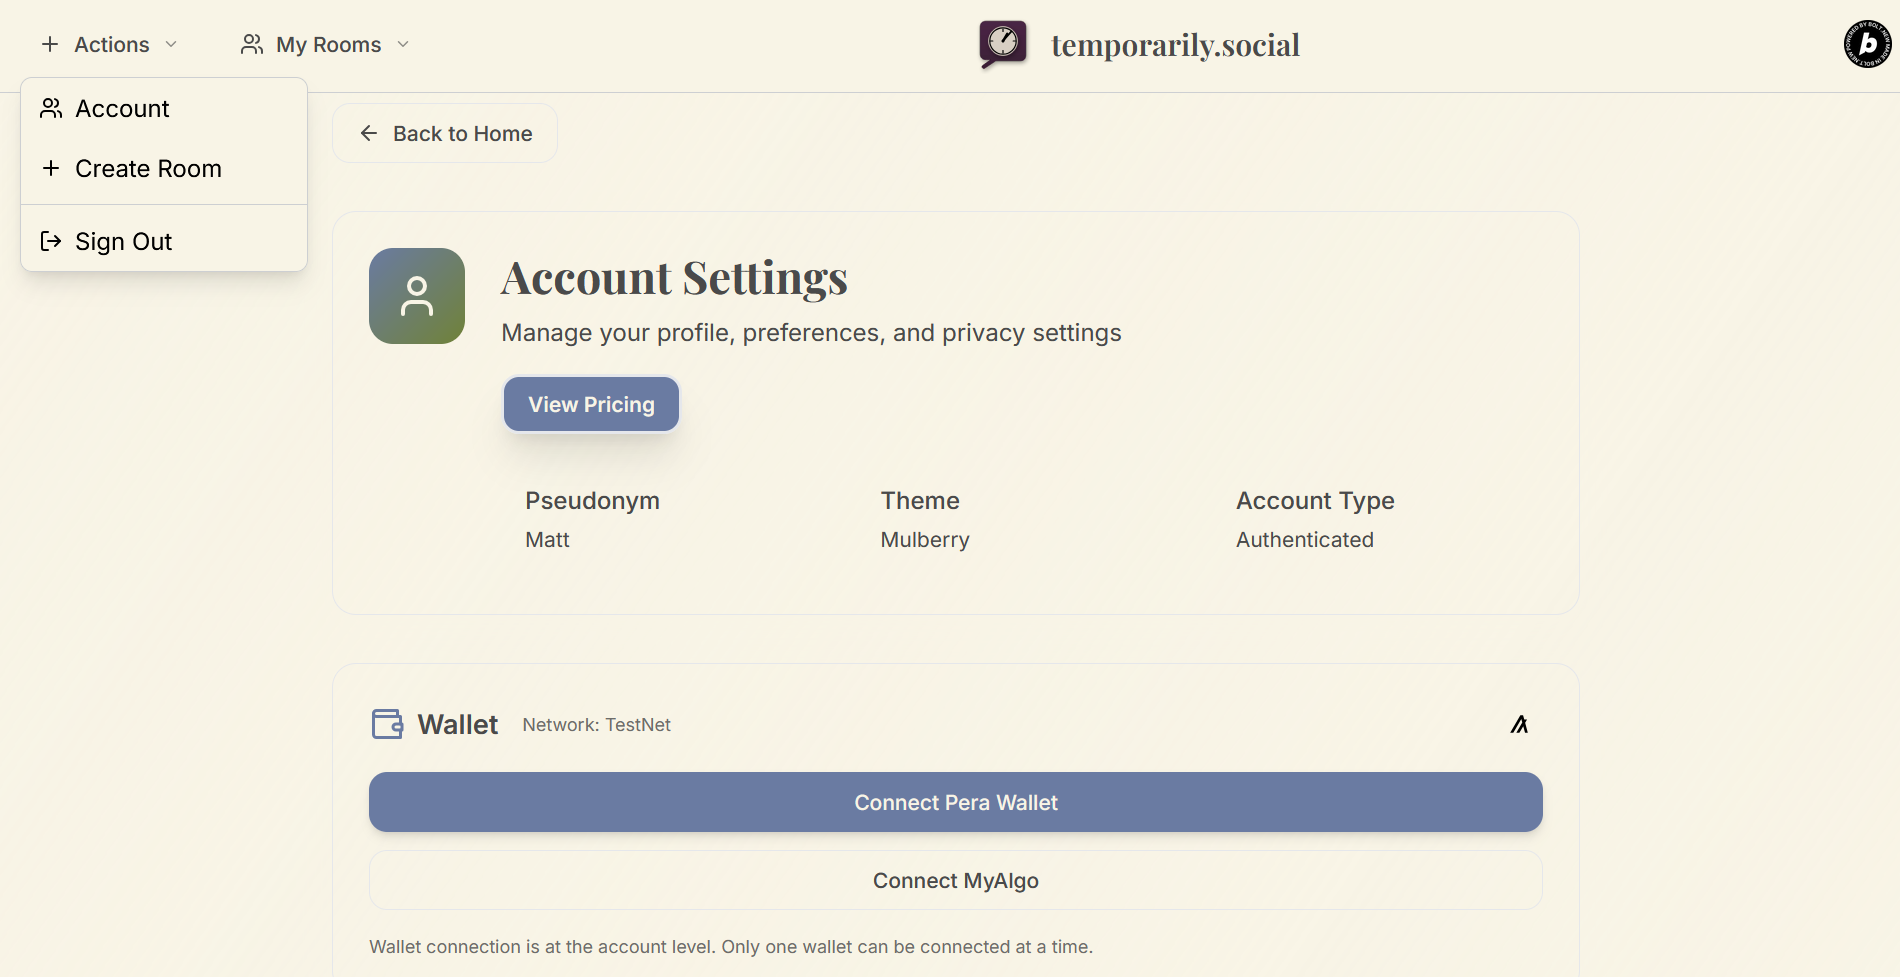Screen dimensions: 1900x977
Task: Click the temporarily.social site title
Action: click(1175, 45)
